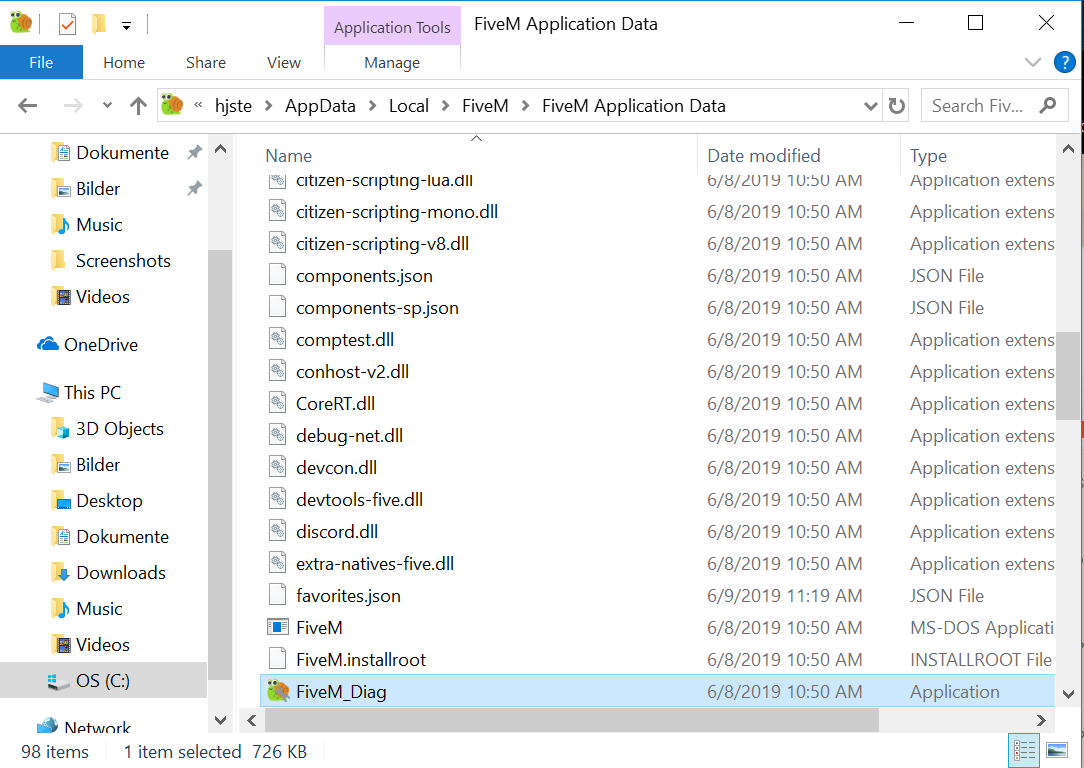The height and width of the screenshot is (768, 1084).
Task: Click the FiveM breadcrumb segment
Action: pyautogui.click(x=485, y=106)
